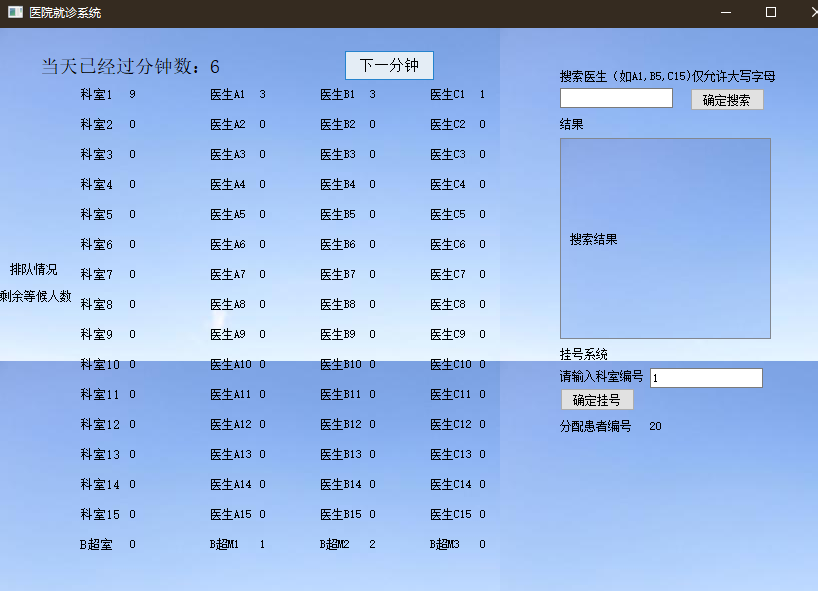This screenshot has height=591, width=818.
Task: Click the 医生B13 label
Action: tap(341, 454)
